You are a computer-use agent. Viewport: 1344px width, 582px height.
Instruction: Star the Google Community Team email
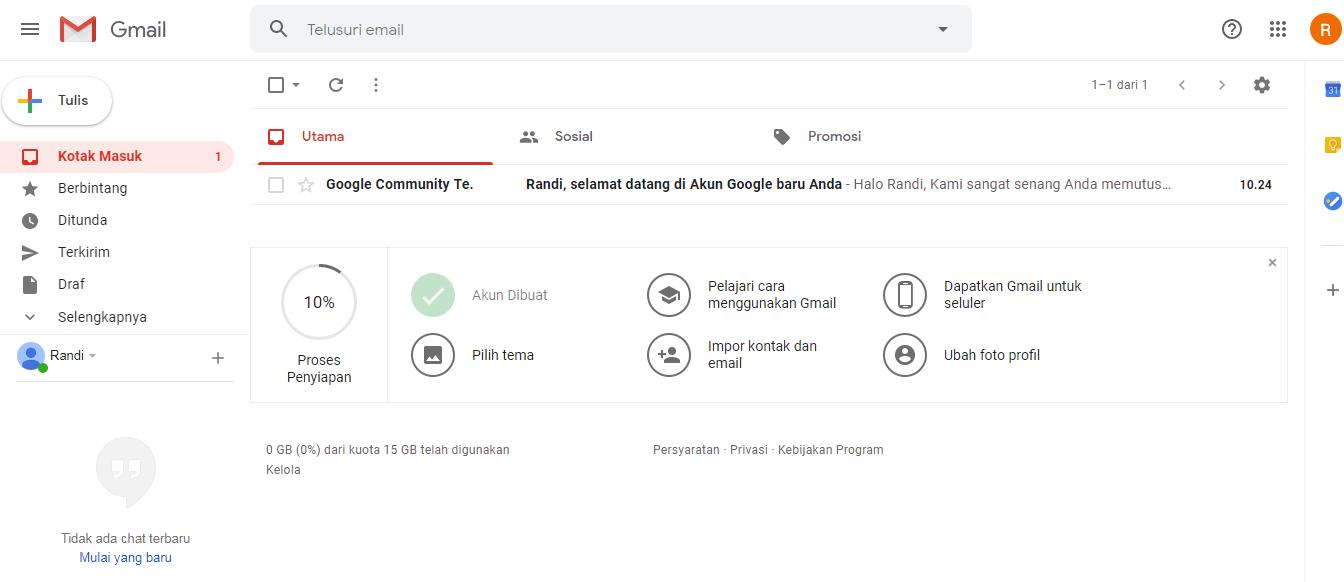[x=306, y=185]
